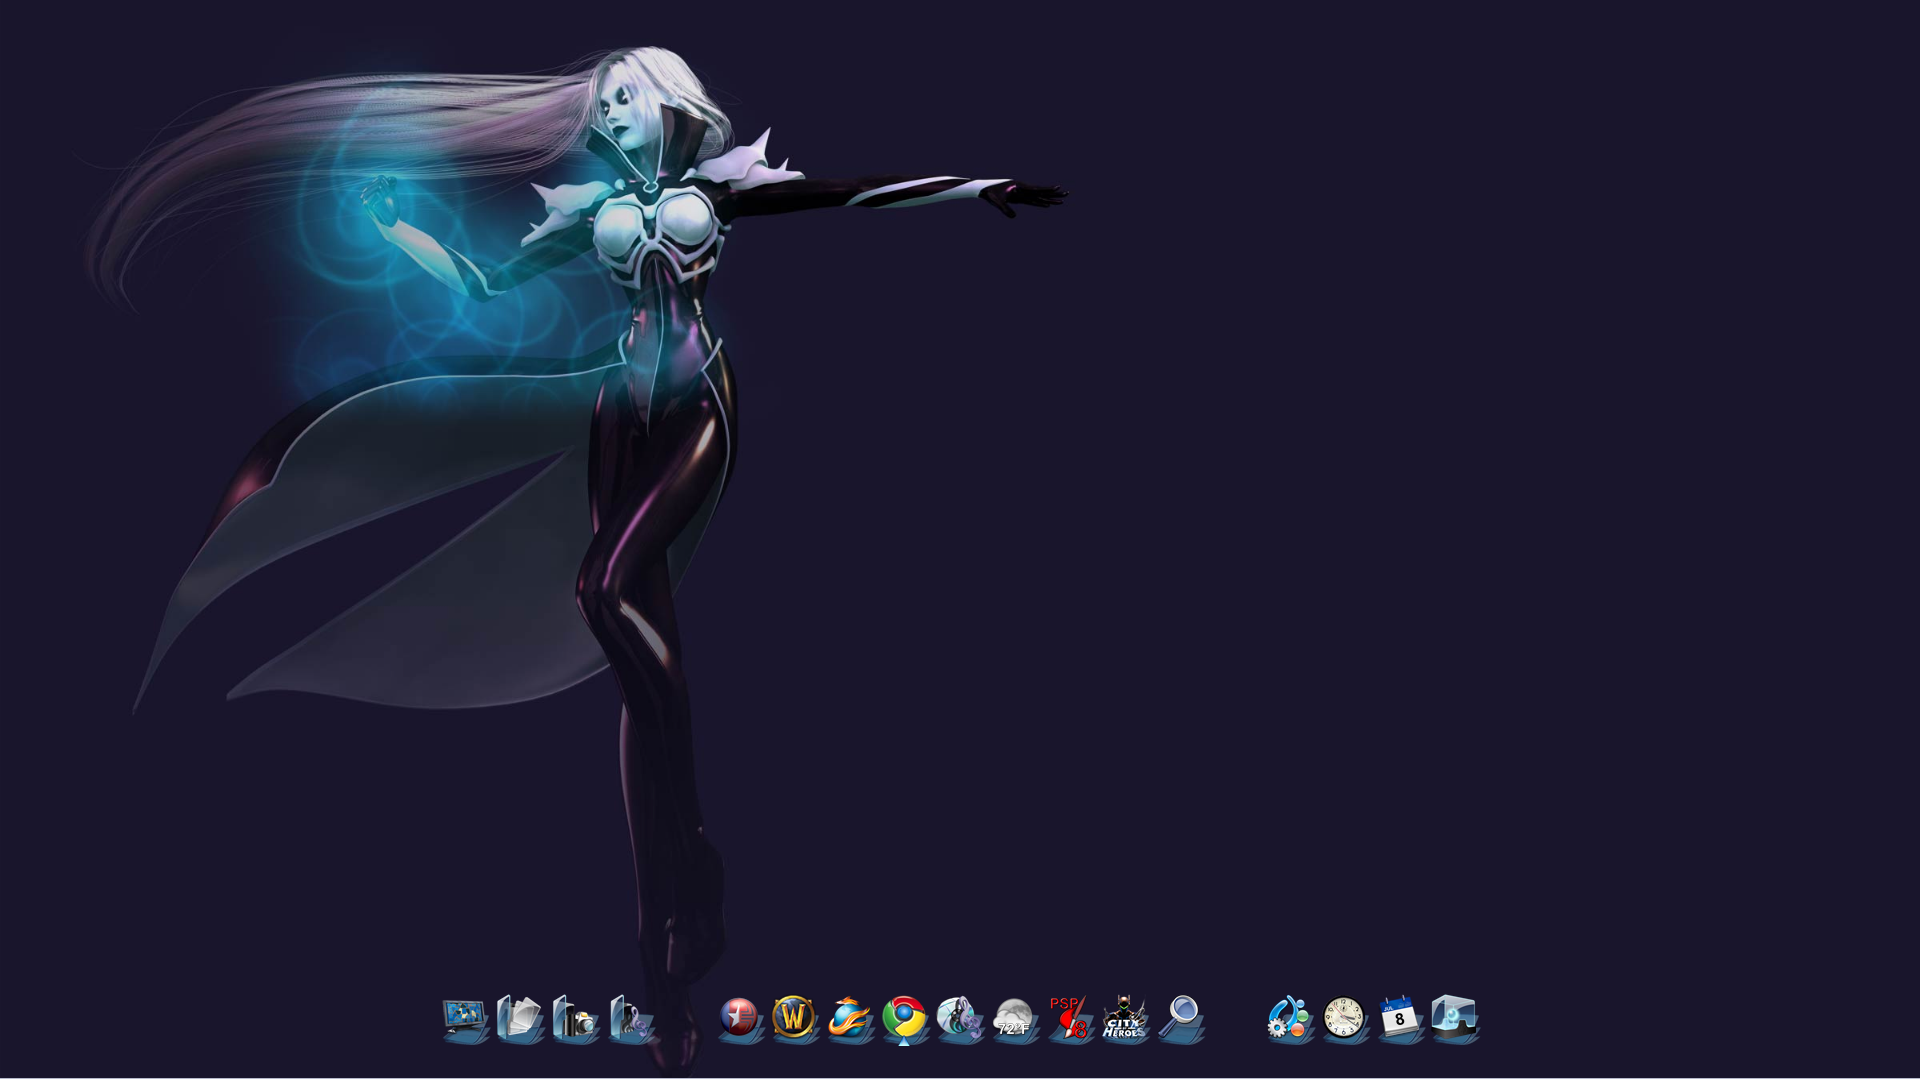Image resolution: width=1920 pixels, height=1080 pixels.
Task: Open the magnifying glass search icon
Action: click(x=1181, y=1018)
